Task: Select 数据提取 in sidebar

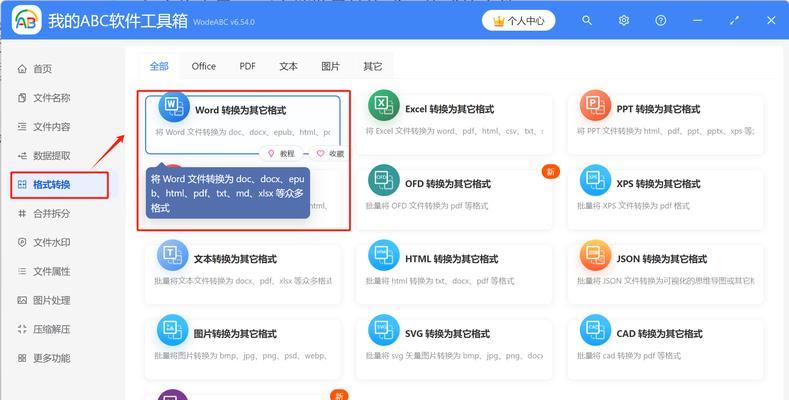Action: [x=52, y=156]
